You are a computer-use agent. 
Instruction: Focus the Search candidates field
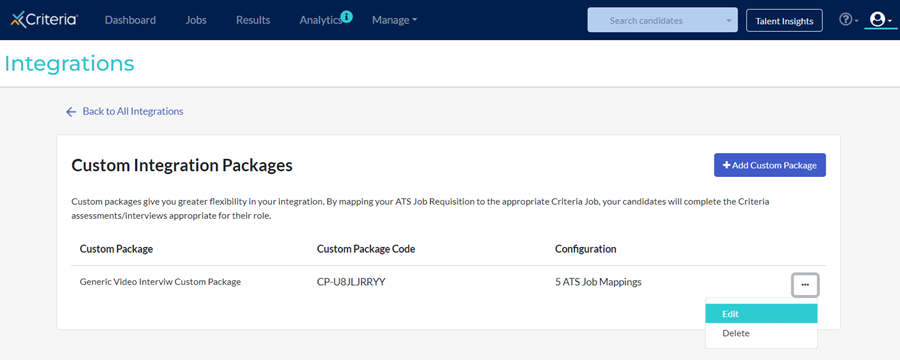[x=662, y=20]
